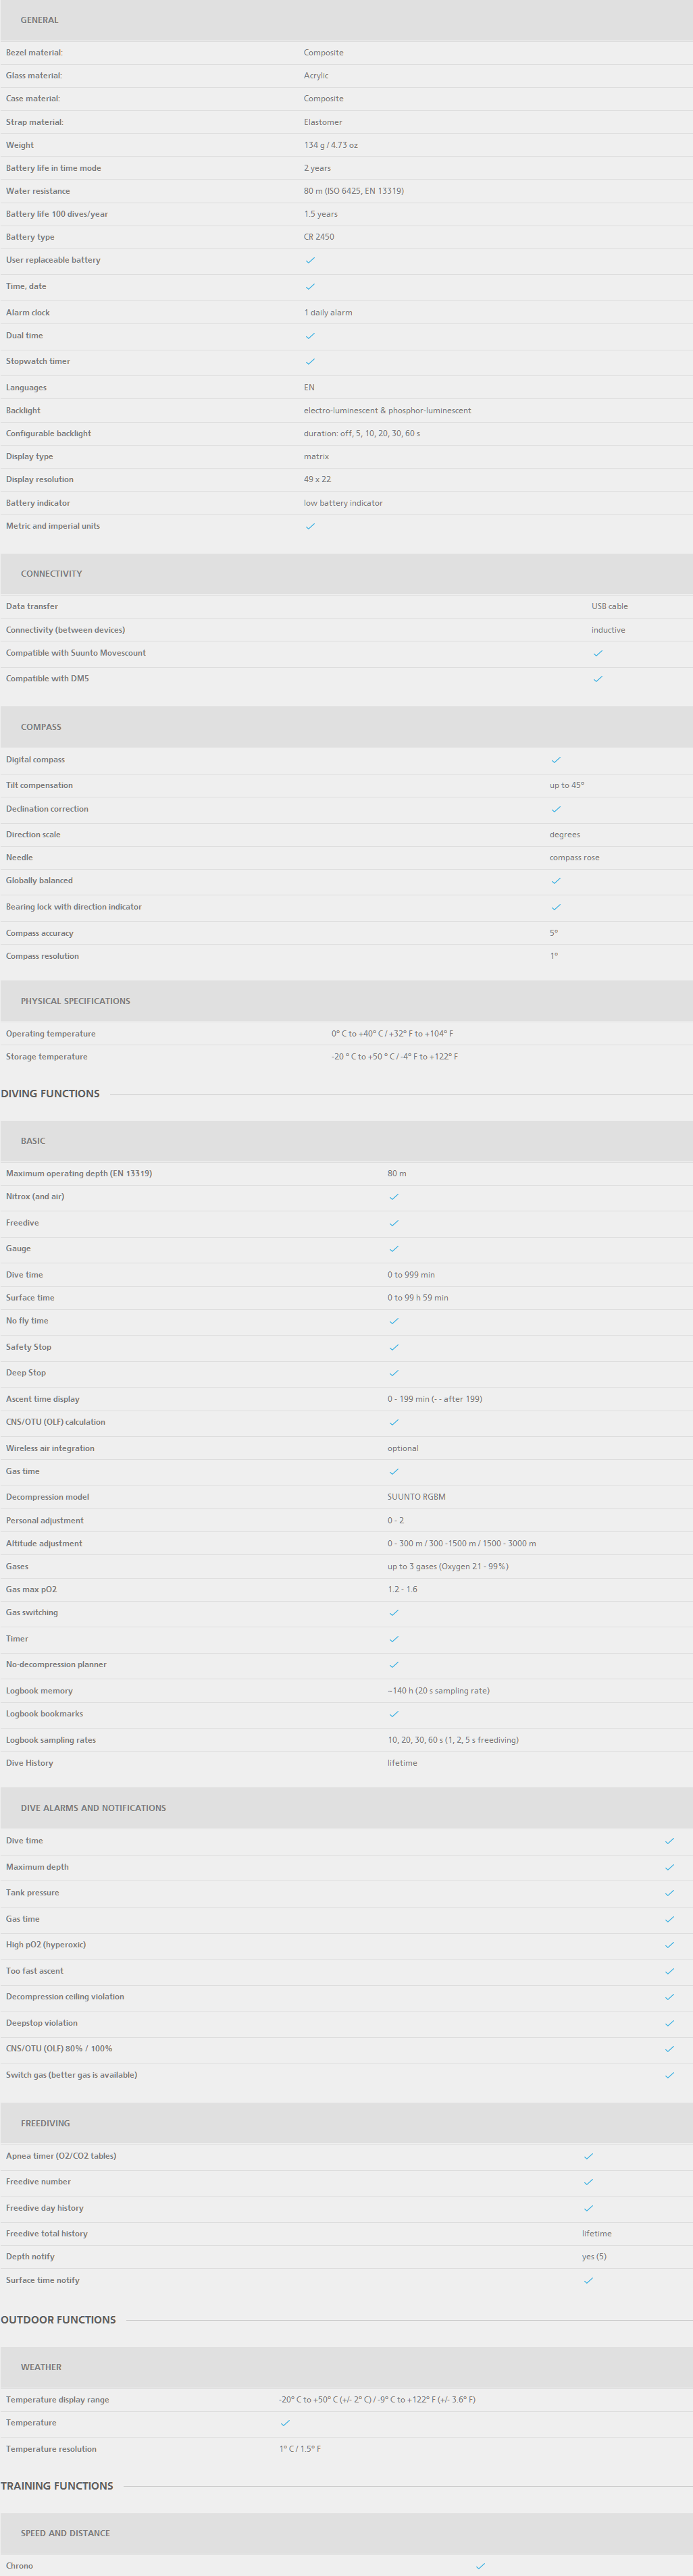Screen dimensions: 693x2576
Task: Click the SUUNTO RGBM value text
Action: point(417,1497)
